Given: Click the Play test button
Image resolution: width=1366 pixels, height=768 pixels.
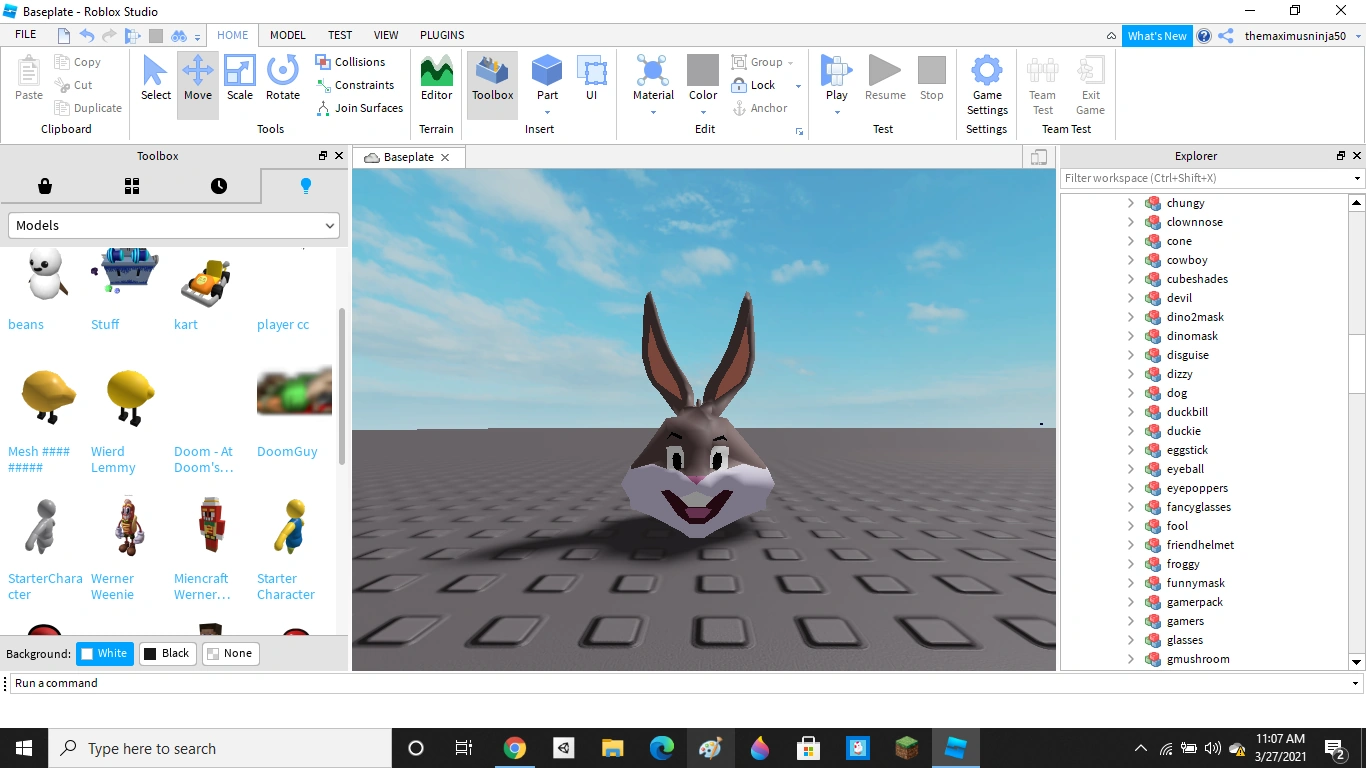Looking at the screenshot, I should point(836,78).
